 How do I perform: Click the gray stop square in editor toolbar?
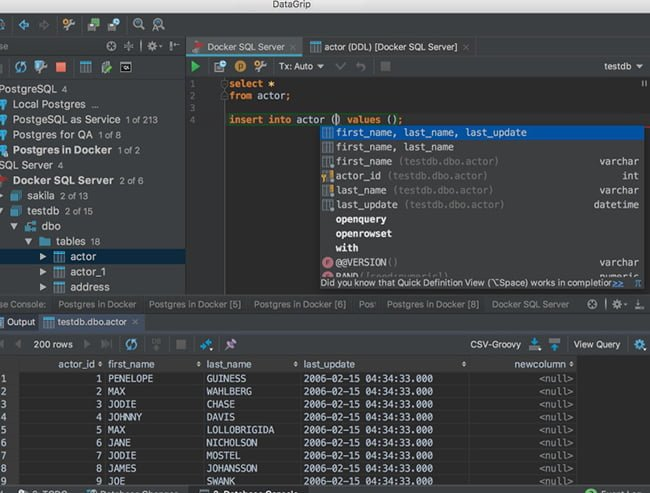tap(386, 66)
